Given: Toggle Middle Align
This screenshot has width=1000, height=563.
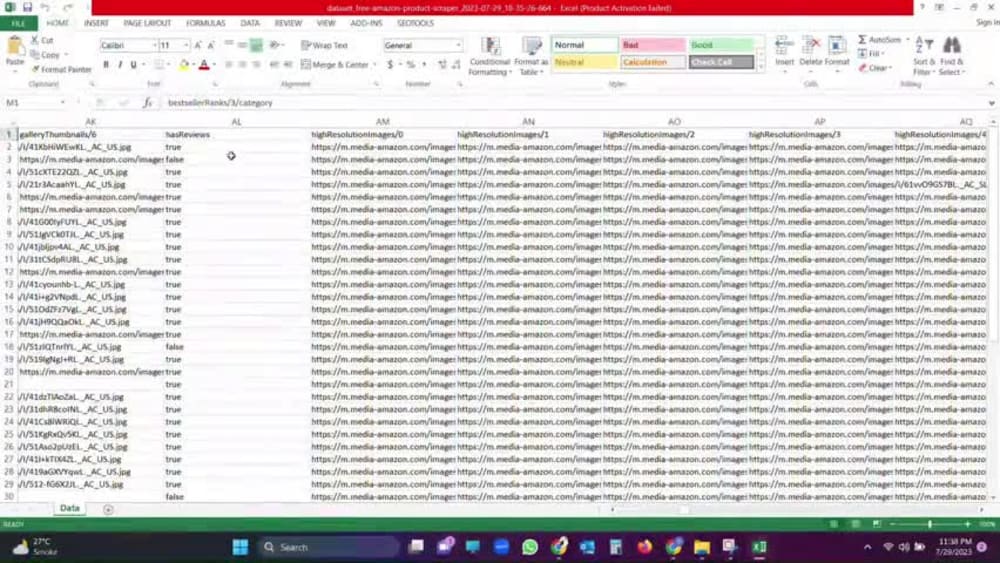Looking at the screenshot, I should [242, 45].
